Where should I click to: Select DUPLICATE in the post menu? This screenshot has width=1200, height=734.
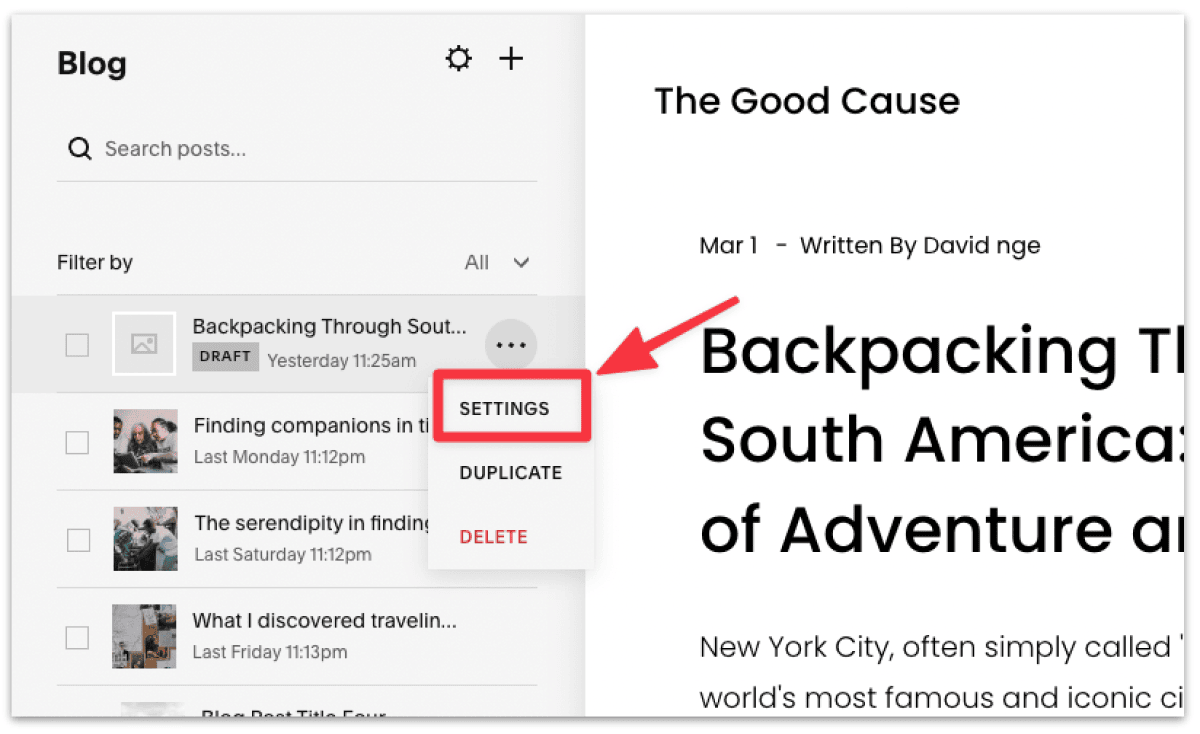pos(511,472)
